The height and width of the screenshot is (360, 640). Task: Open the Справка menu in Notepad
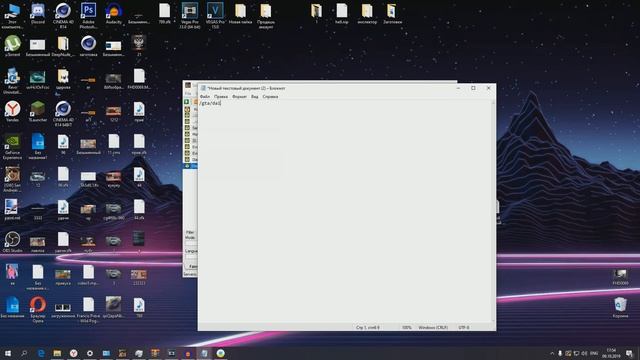coord(270,97)
